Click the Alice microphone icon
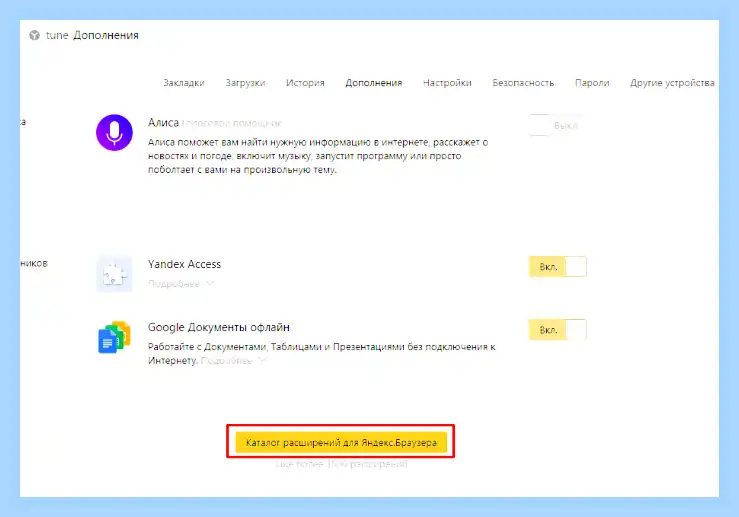The image size is (739, 517). pyautogui.click(x=114, y=132)
